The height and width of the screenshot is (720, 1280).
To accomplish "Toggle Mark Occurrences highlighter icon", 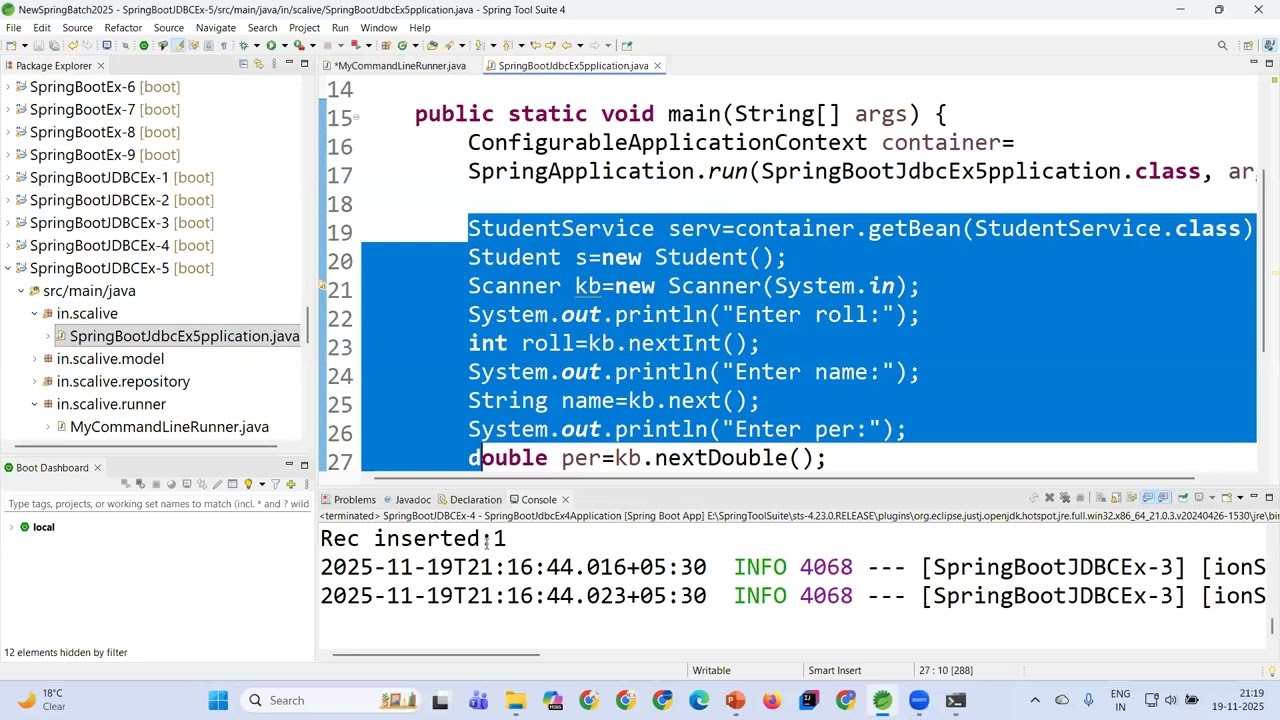I will [178, 45].
